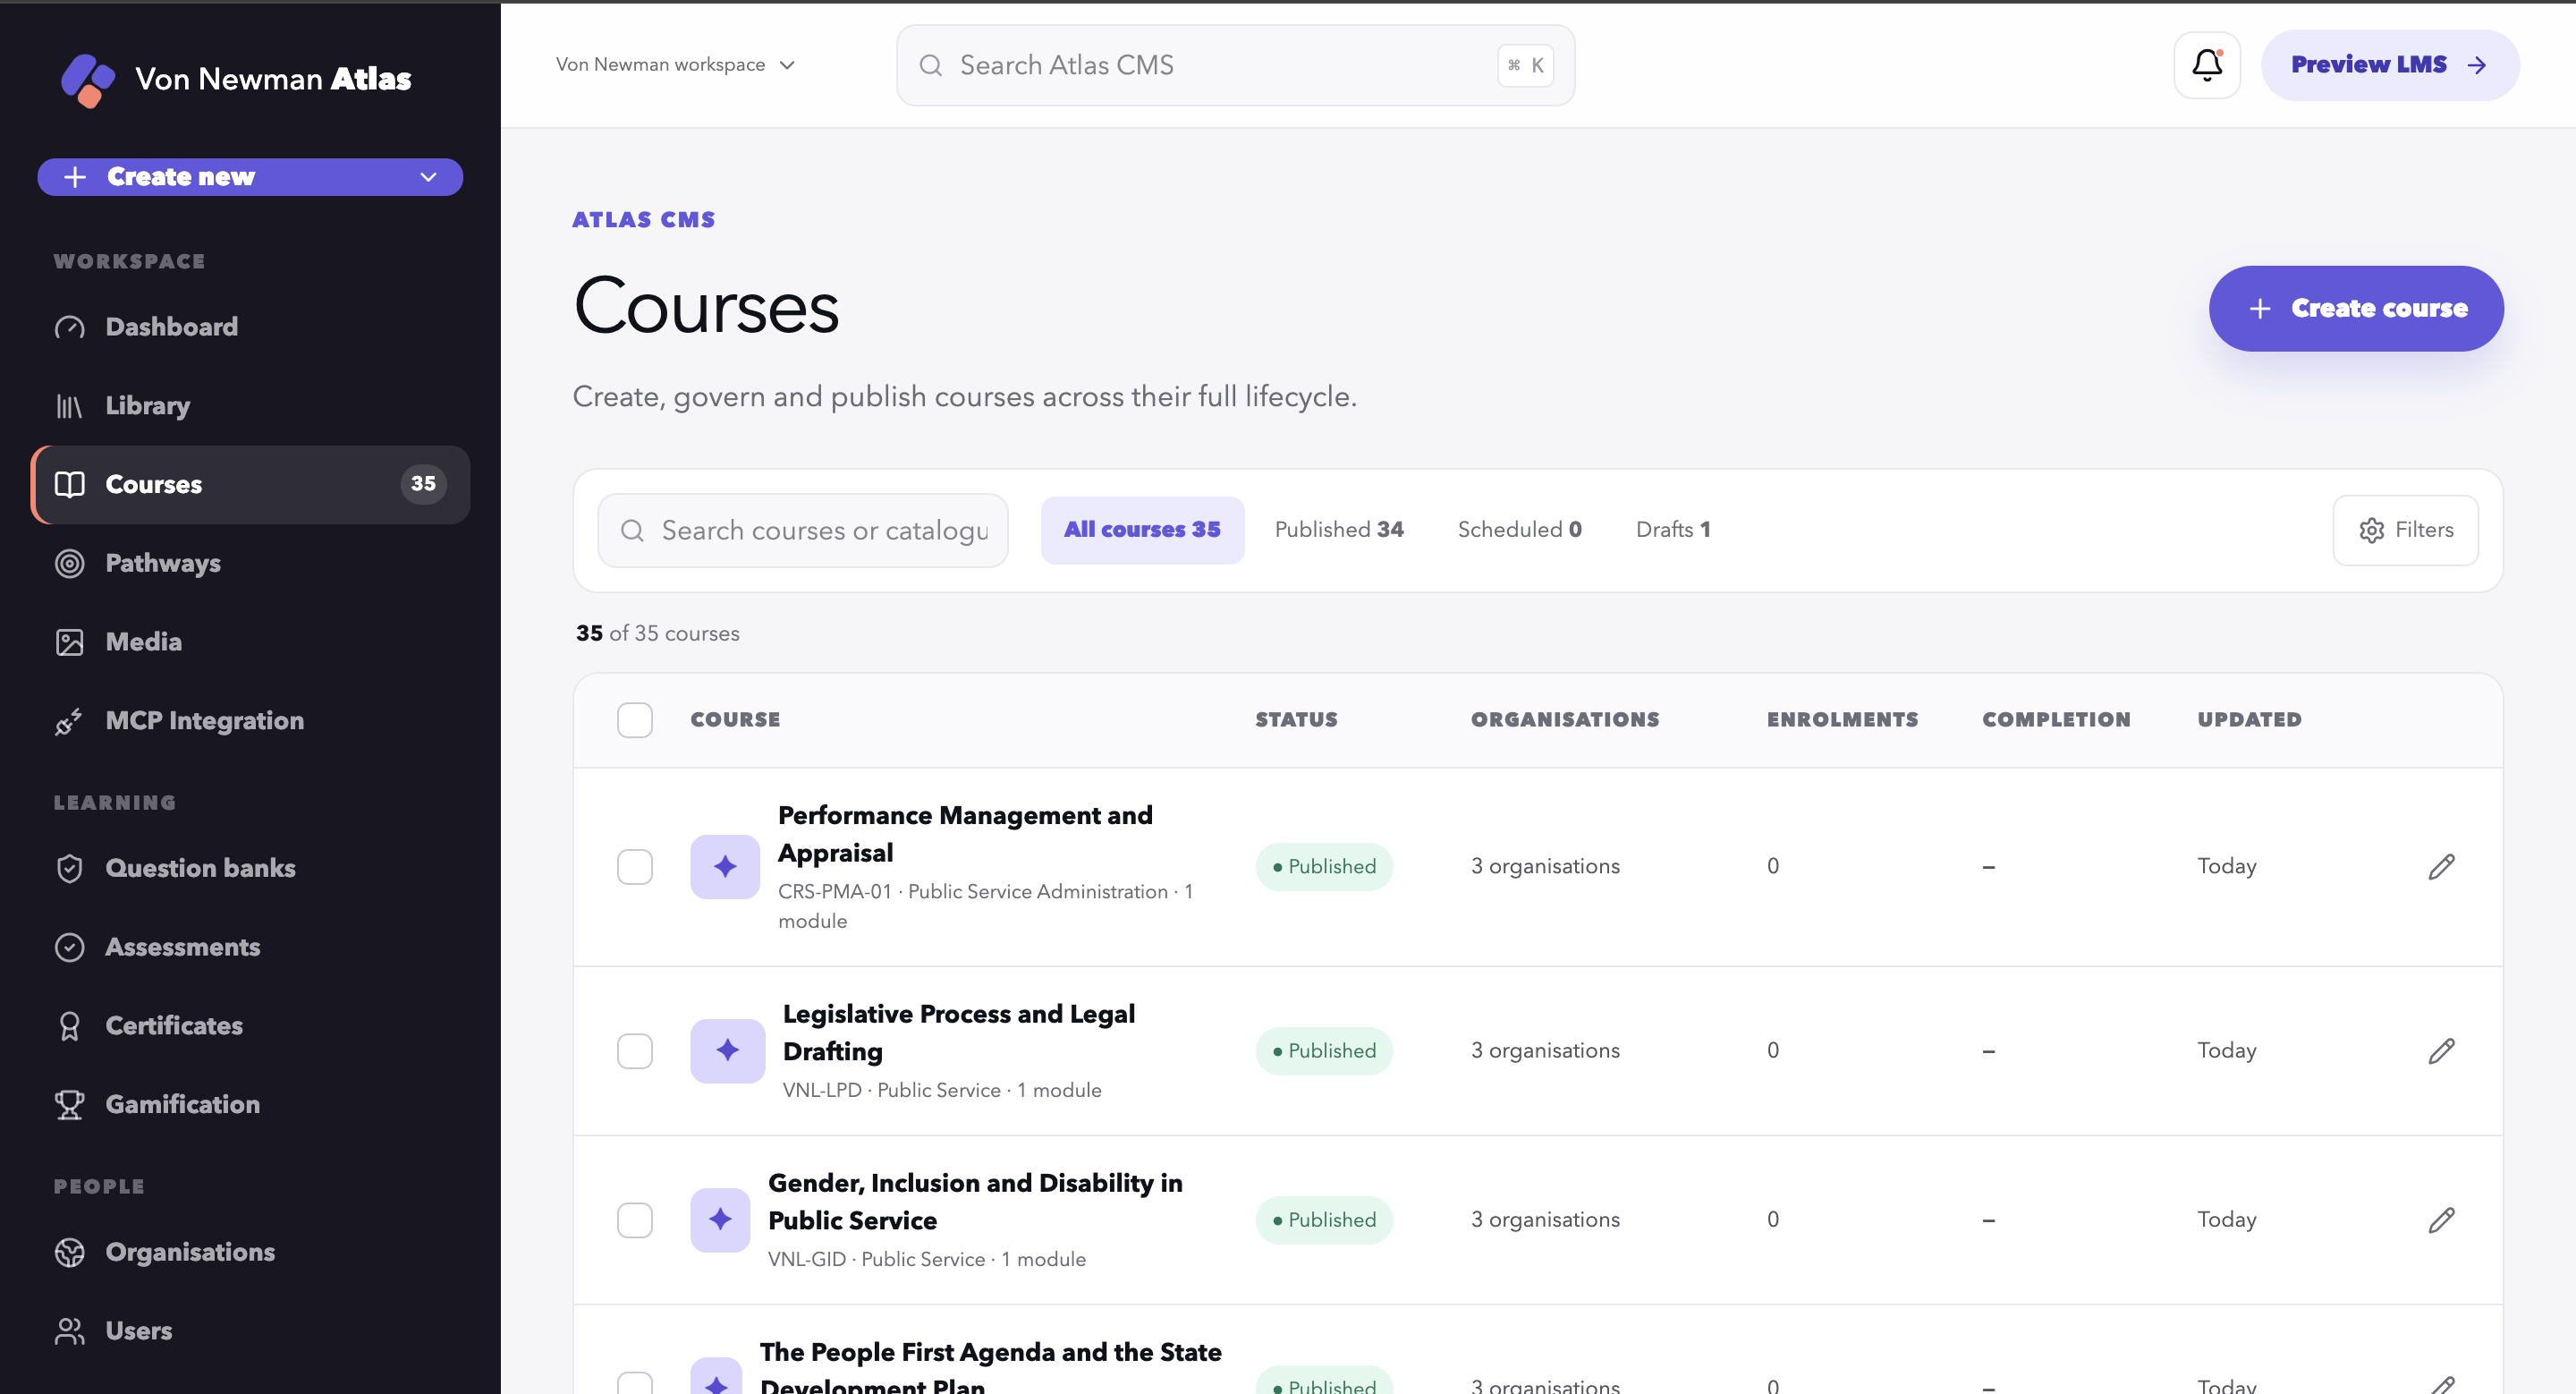This screenshot has width=2576, height=1394.
Task: Click the COURSE column header
Action: coord(735,720)
